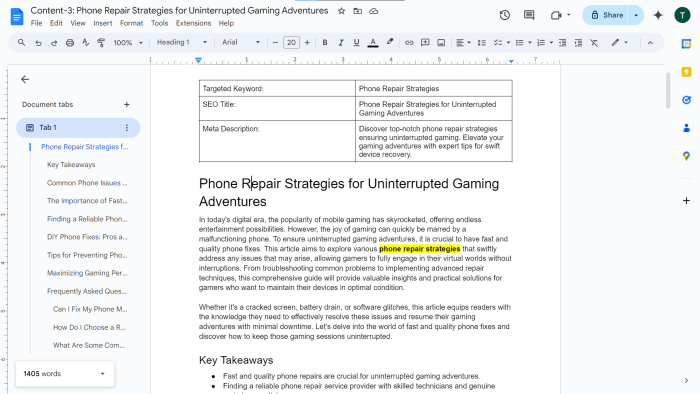Run spelling and grammar check

click(x=85, y=42)
